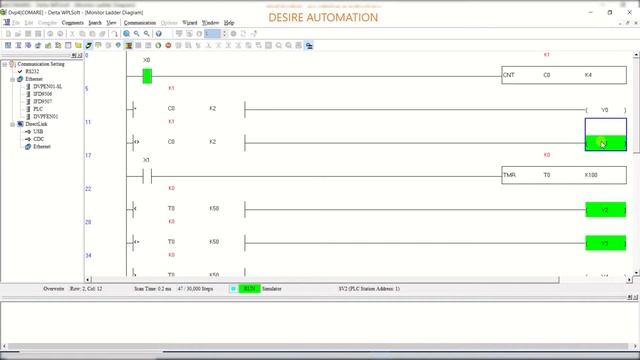Collapse the DirectLink tree node
The height and width of the screenshot is (360, 640).
(13, 124)
